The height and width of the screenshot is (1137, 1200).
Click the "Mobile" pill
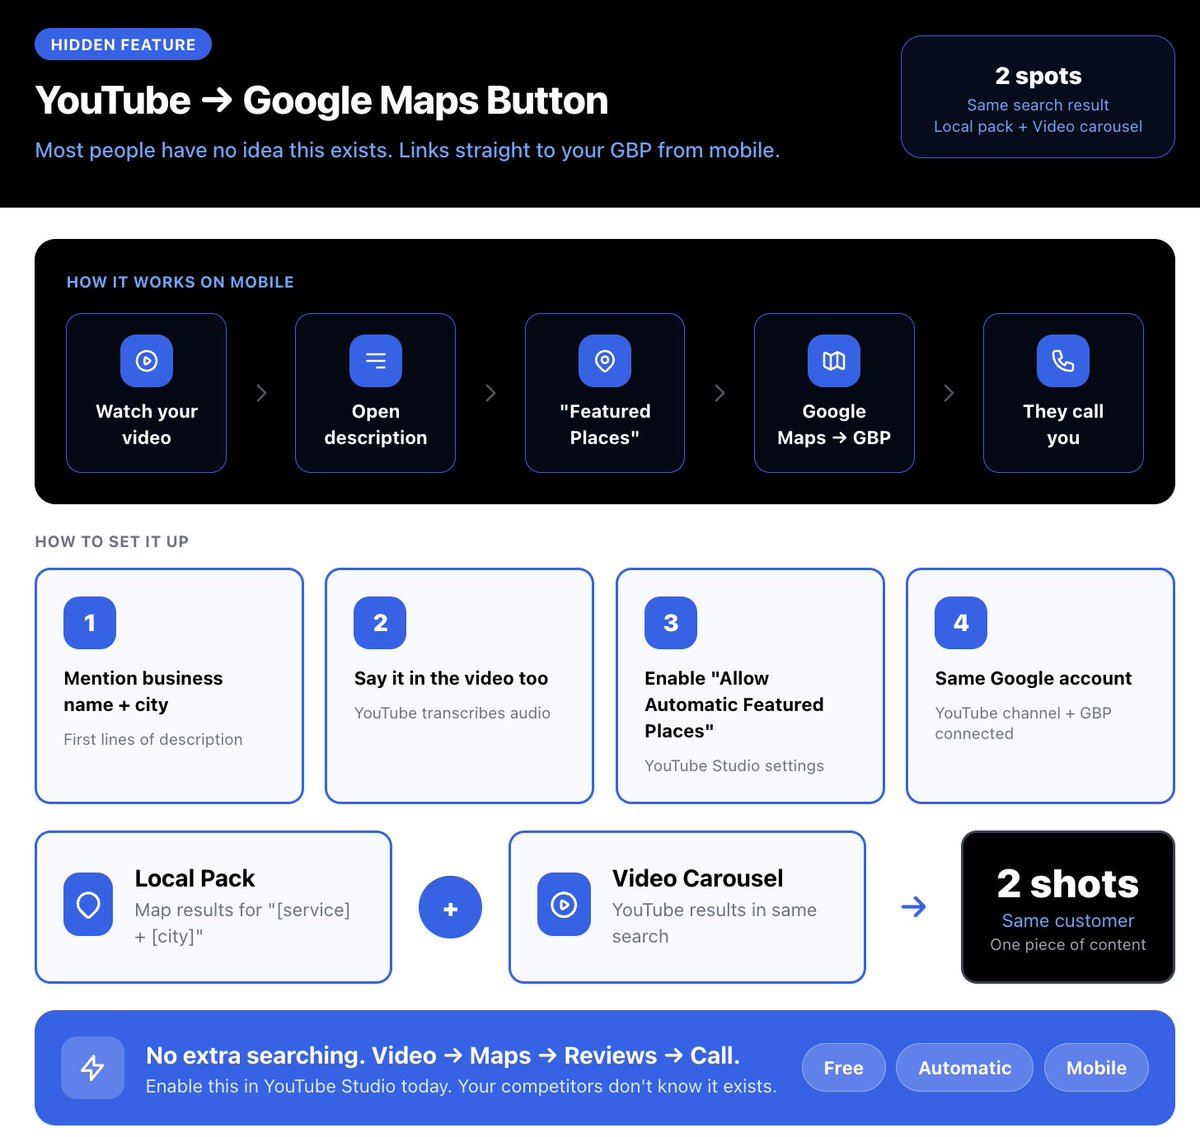point(1096,1068)
